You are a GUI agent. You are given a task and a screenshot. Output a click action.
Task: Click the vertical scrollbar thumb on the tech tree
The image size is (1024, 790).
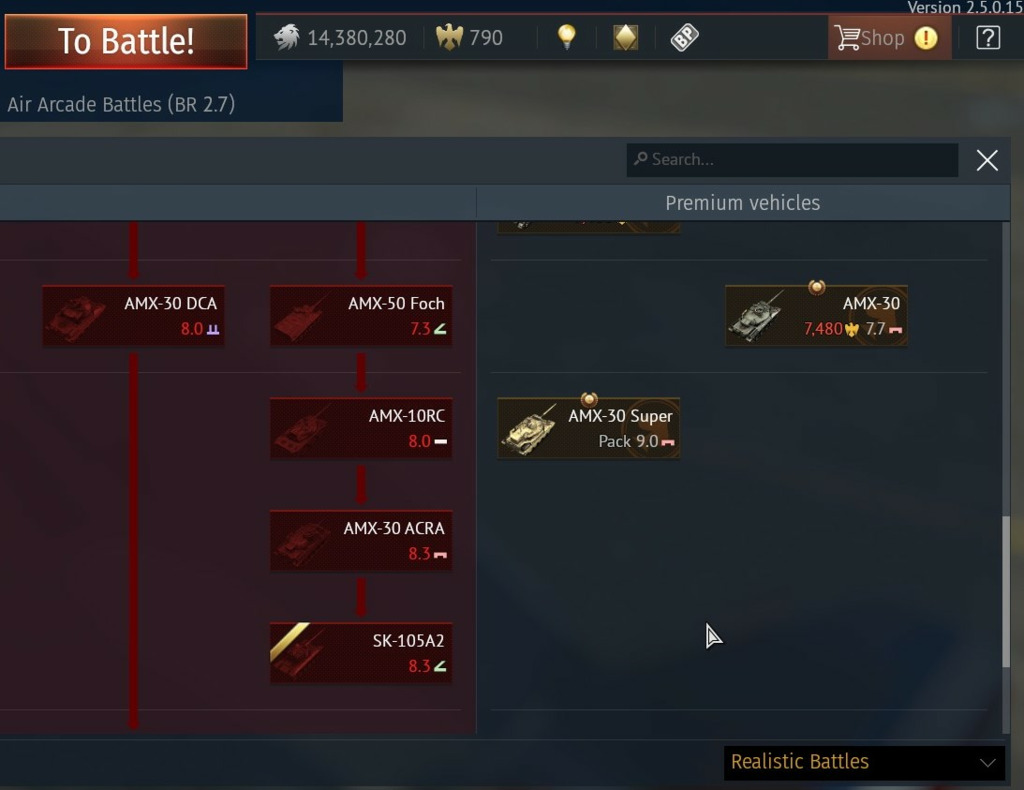[x=1006, y=592]
